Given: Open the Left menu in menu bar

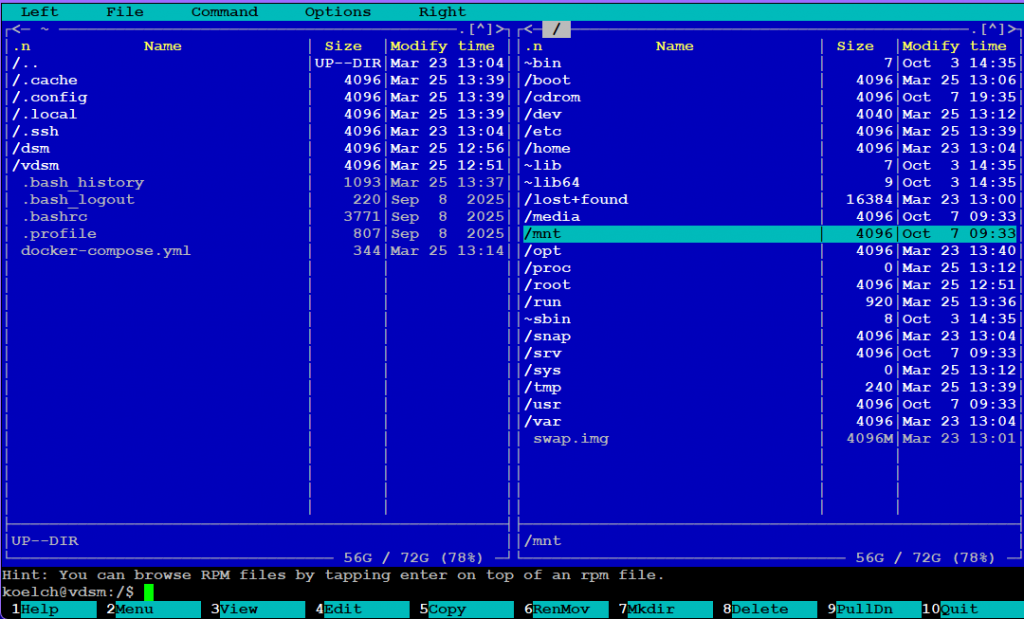Looking at the screenshot, I should (39, 12).
